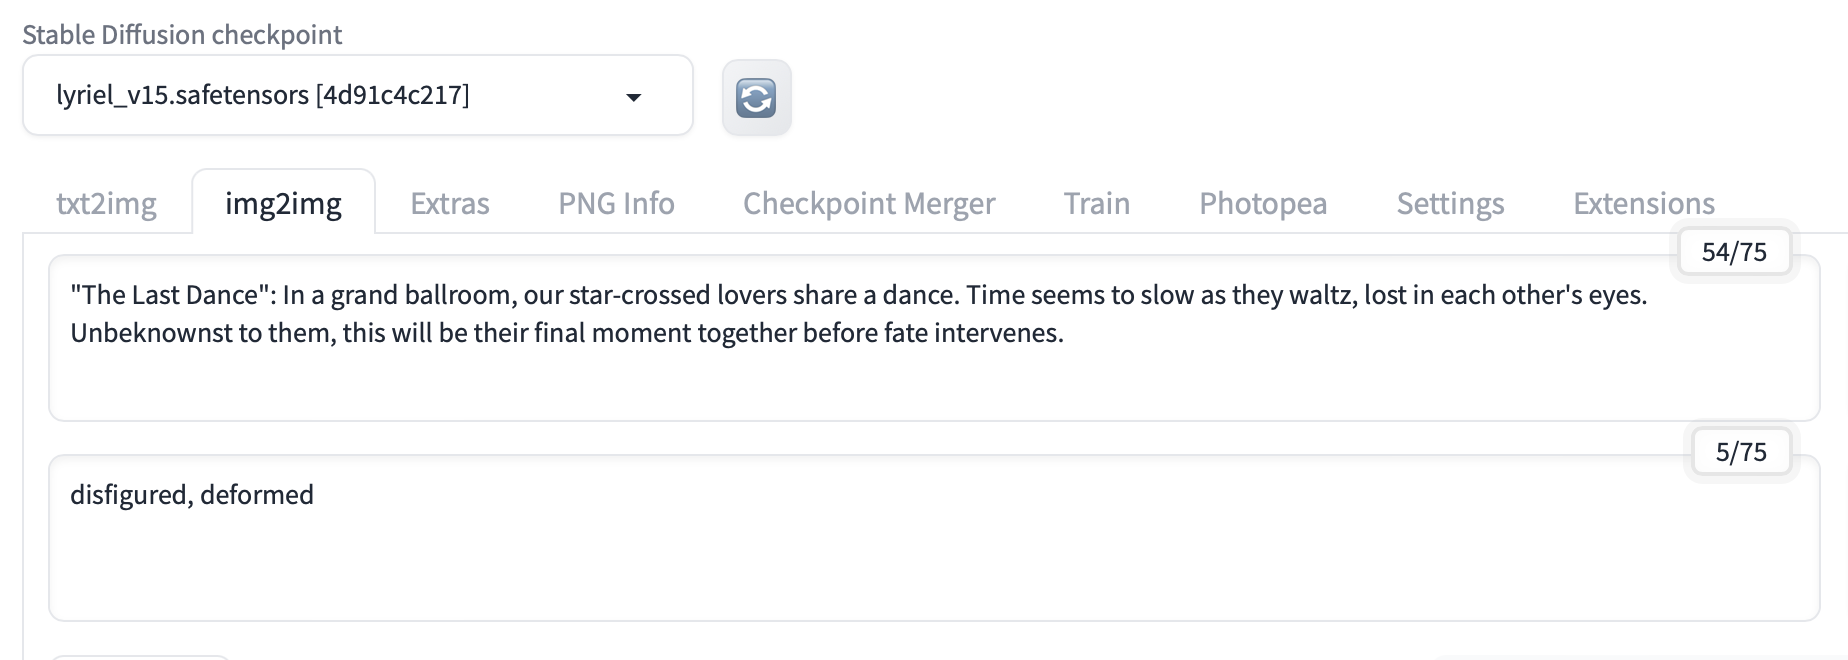
Task: Click the 5/75 negative token counter
Action: click(1741, 452)
